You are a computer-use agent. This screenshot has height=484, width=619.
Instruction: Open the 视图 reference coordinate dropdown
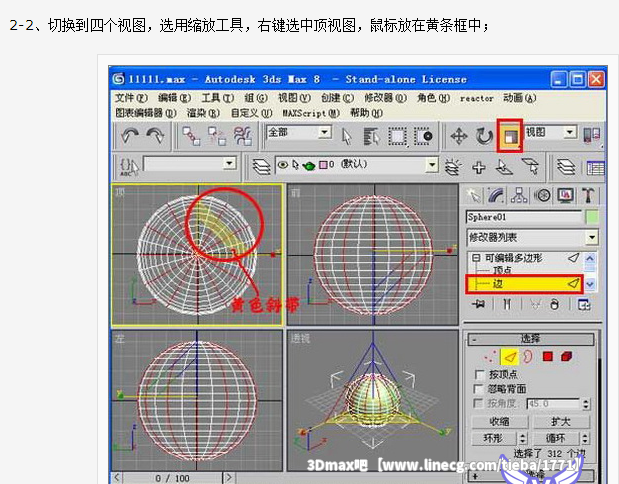click(x=569, y=131)
